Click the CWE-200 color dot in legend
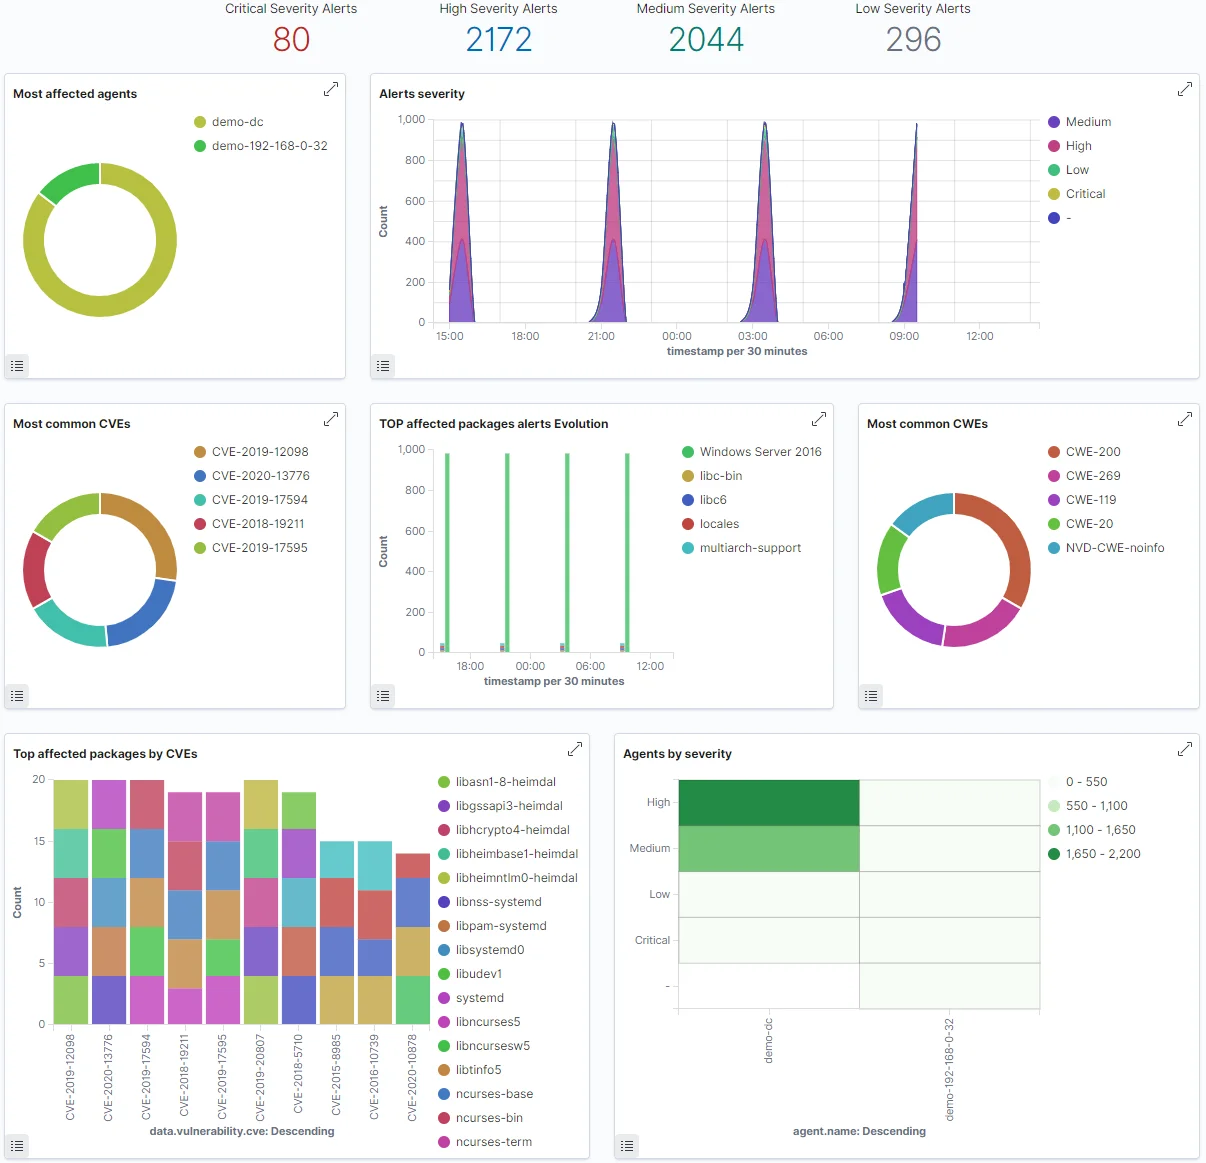Screen dimensions: 1206x1163 [1054, 452]
